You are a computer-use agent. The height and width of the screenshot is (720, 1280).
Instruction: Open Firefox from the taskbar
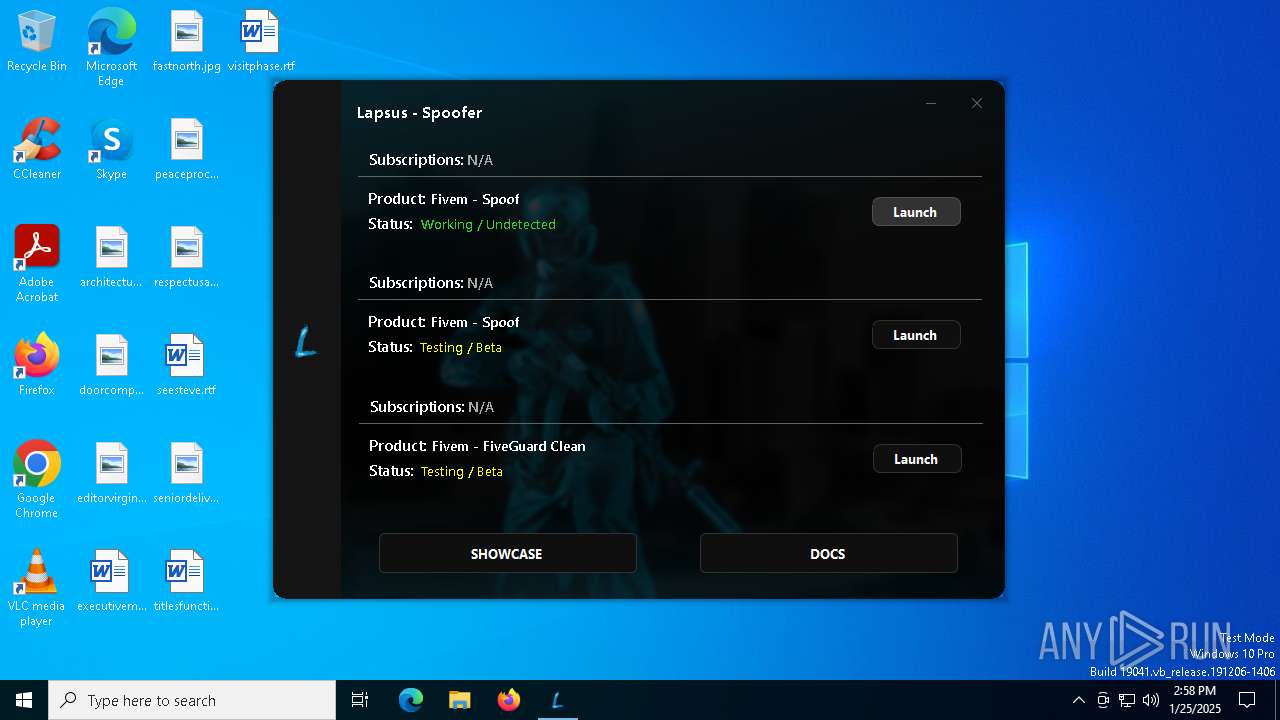click(509, 700)
